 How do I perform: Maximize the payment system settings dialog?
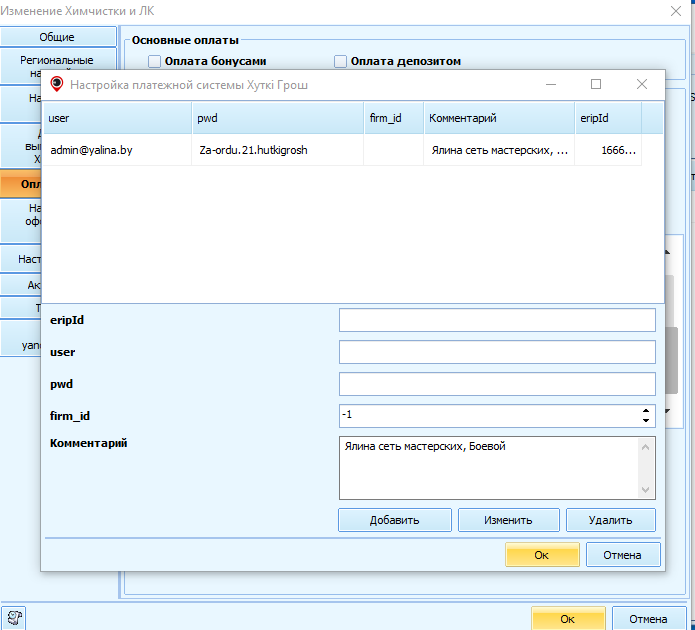pos(596,85)
